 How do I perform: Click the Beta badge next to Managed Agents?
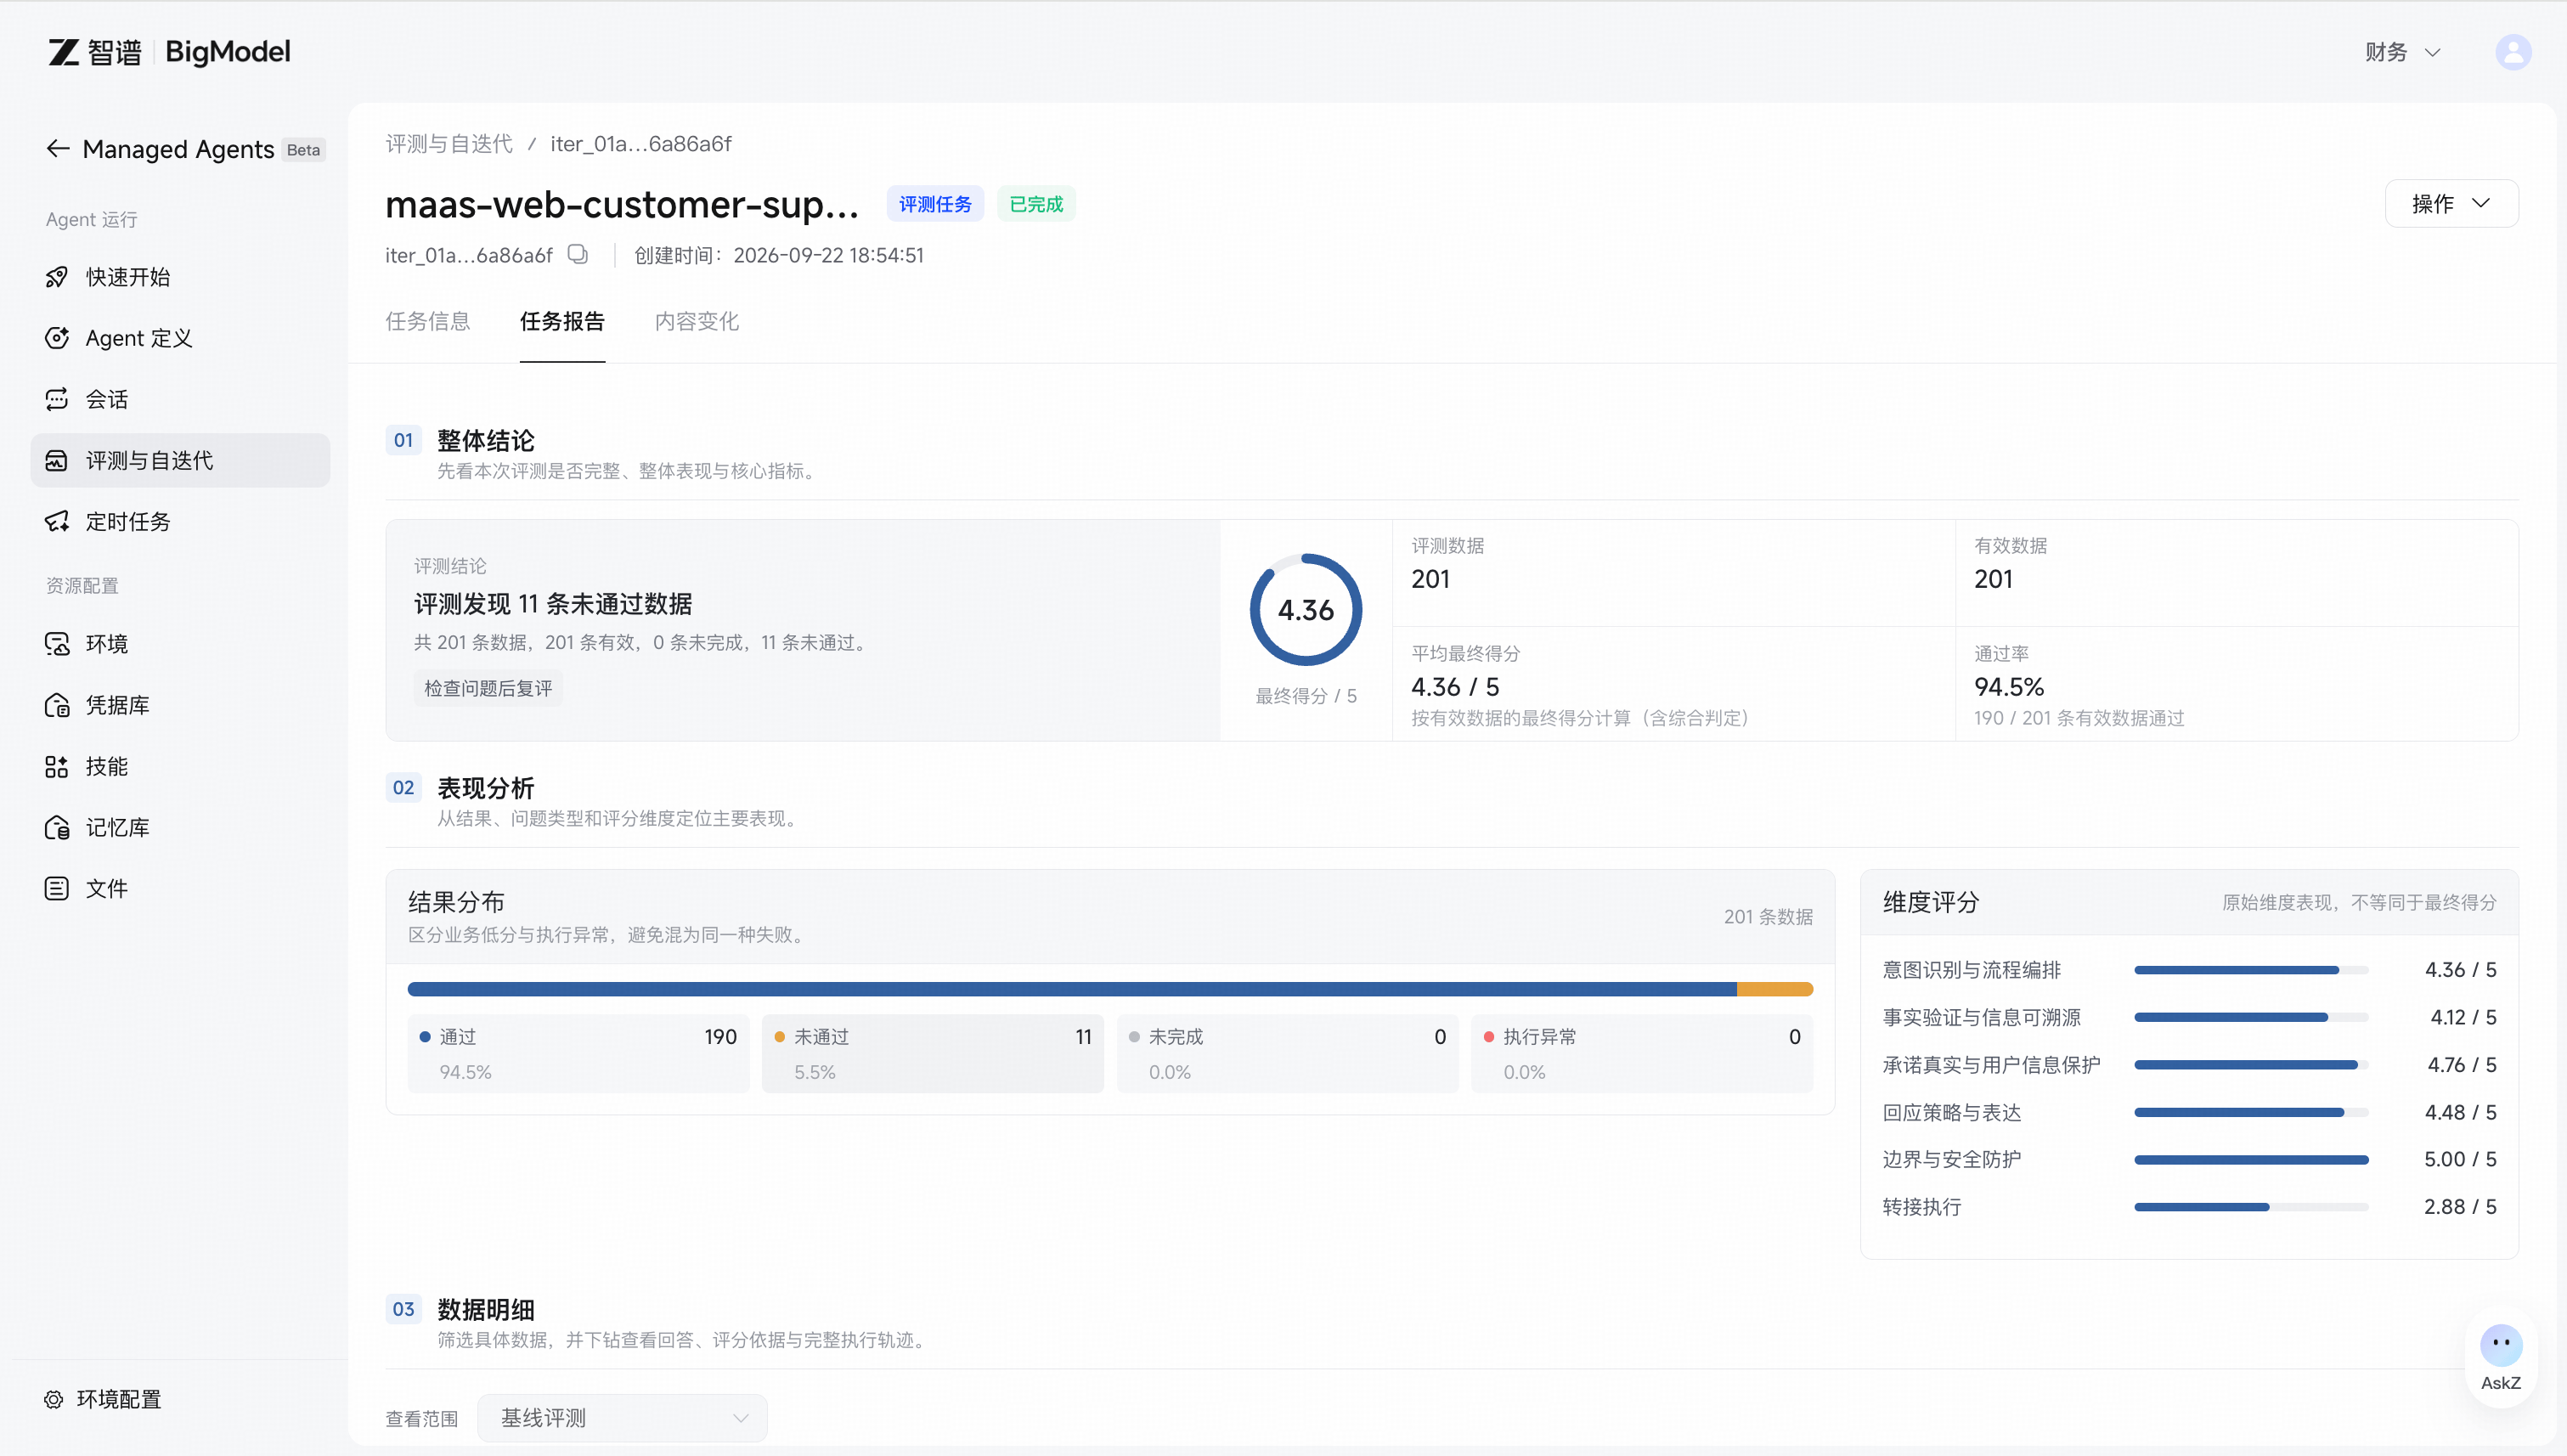(303, 150)
